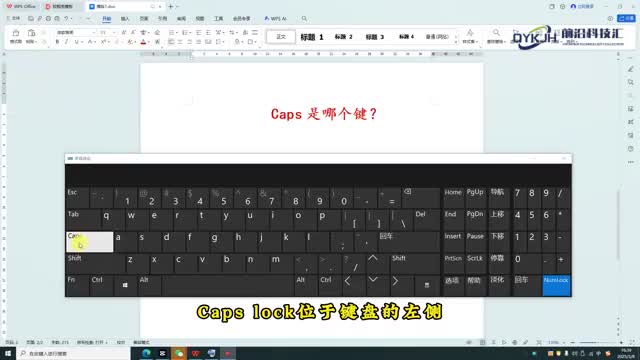Expand the font color dropdown arrow
Viewport: 640px width, 360px height.
click(x=149, y=42)
